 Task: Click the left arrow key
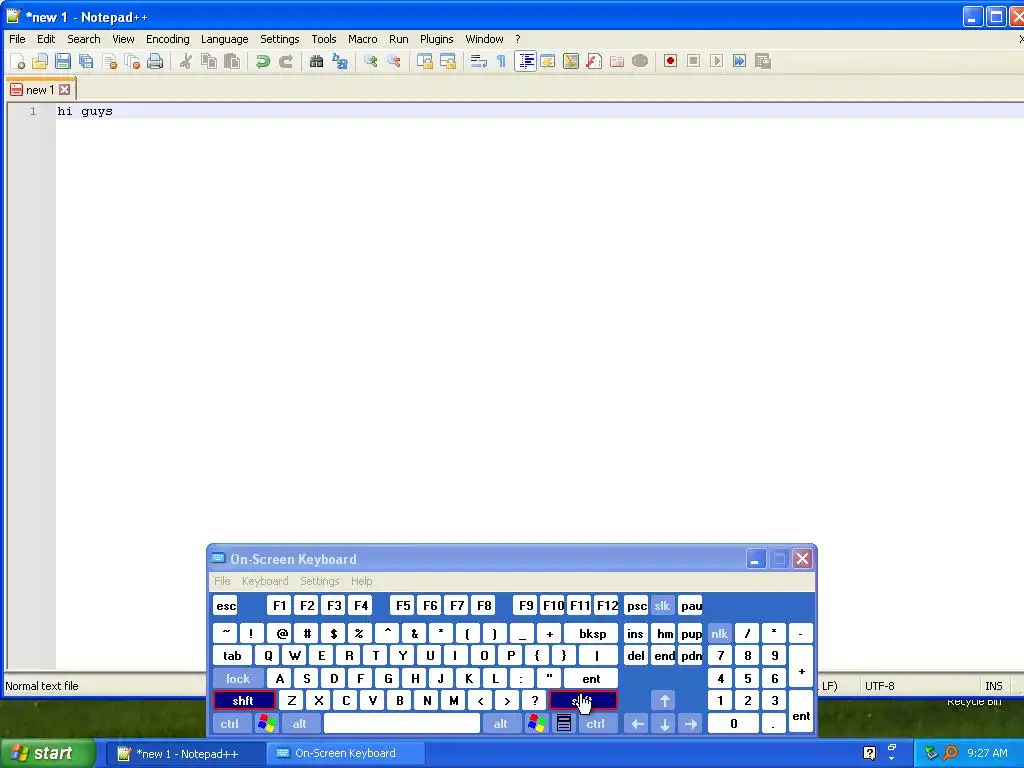point(637,724)
